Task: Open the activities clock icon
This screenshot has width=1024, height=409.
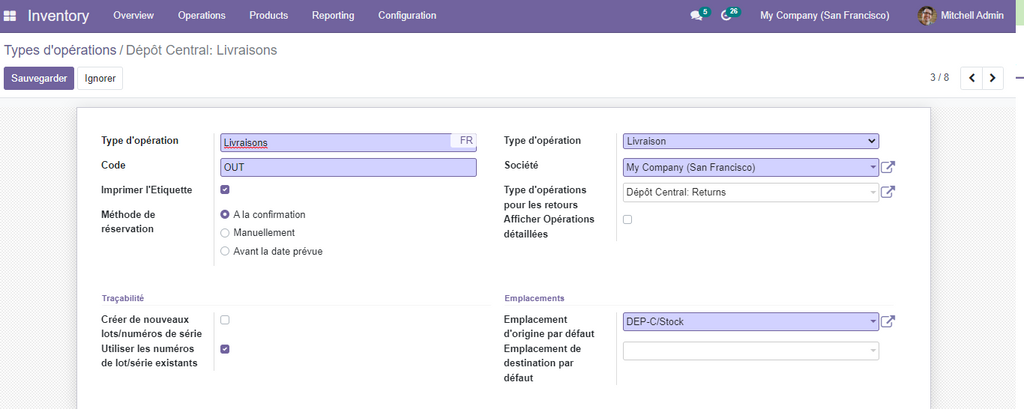Action: (727, 16)
